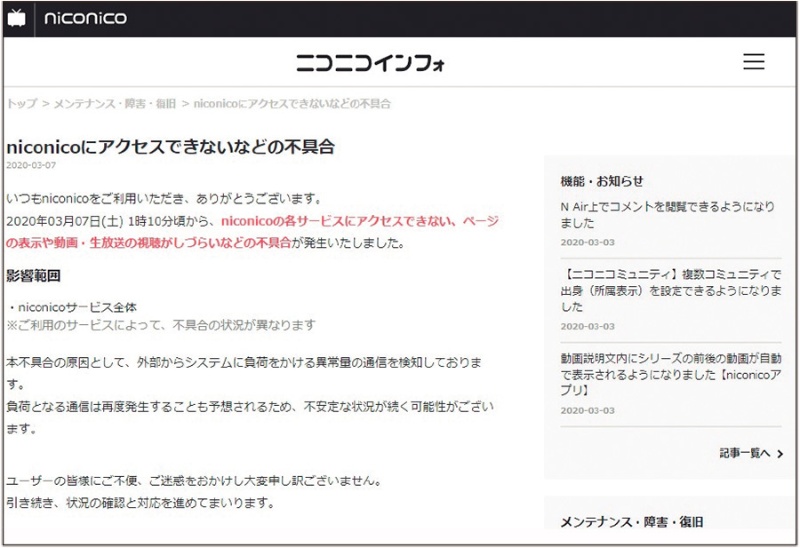Viewport: 800px width, 548px height.
Task: Click the chevron arrow beside 記事一覧へ
Action: pyautogui.click(x=780, y=454)
